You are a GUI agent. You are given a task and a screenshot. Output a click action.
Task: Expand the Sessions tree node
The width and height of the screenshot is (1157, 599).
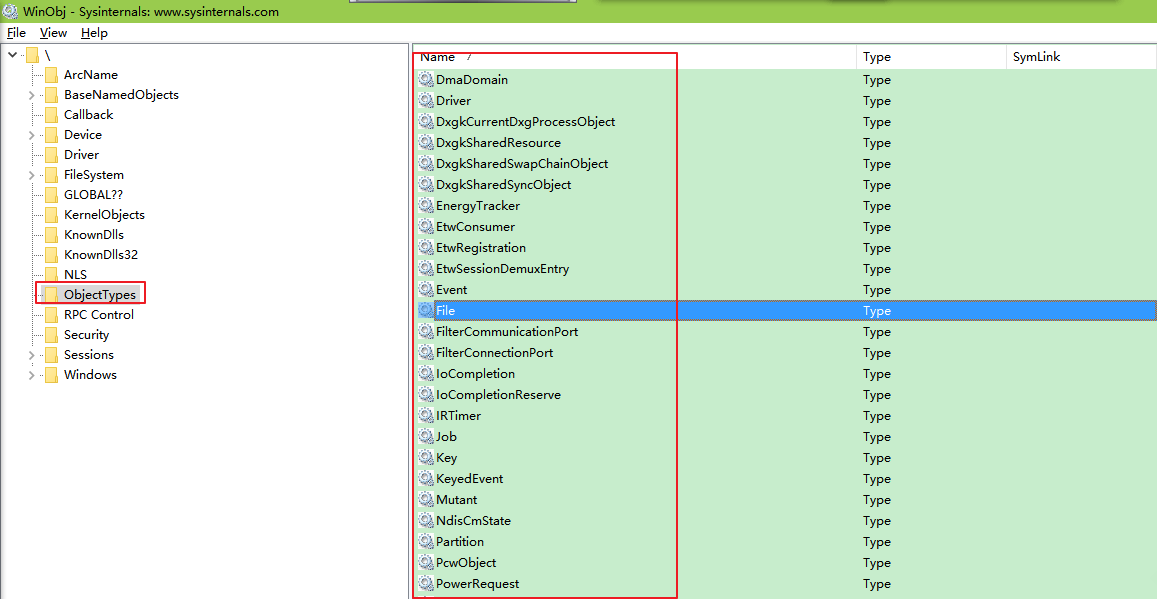pyautogui.click(x=31, y=355)
